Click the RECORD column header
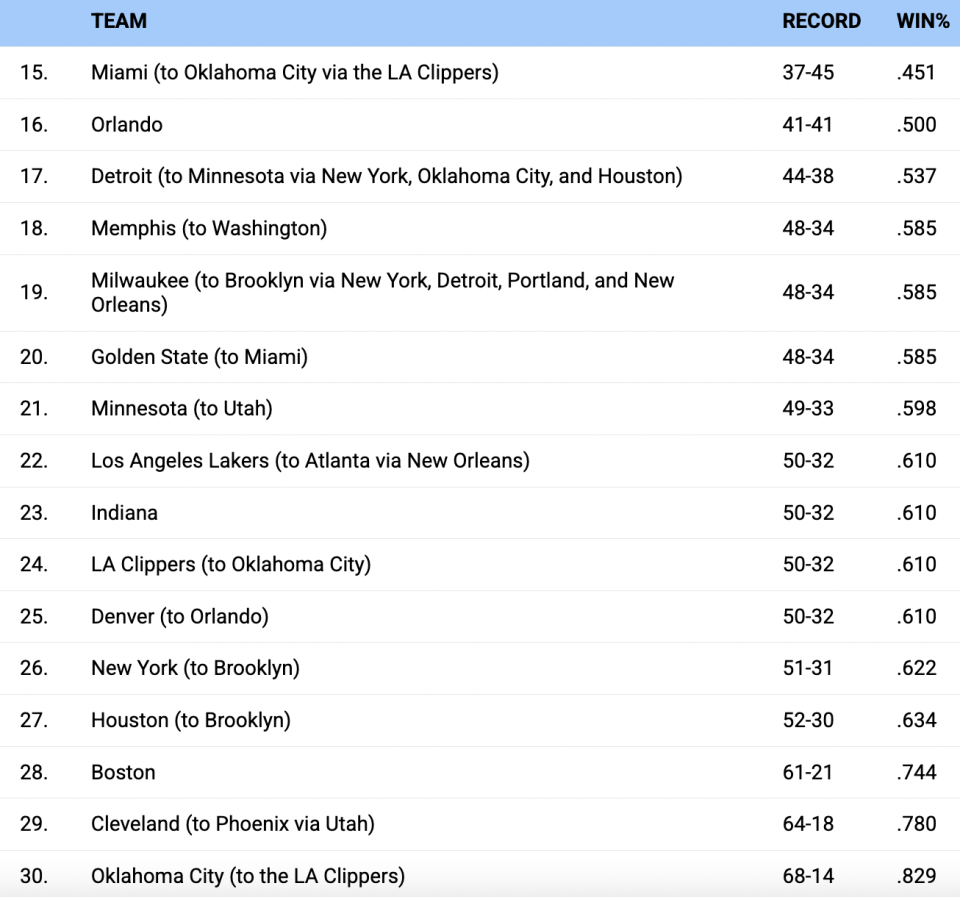The image size is (960, 897). pyautogui.click(x=821, y=21)
